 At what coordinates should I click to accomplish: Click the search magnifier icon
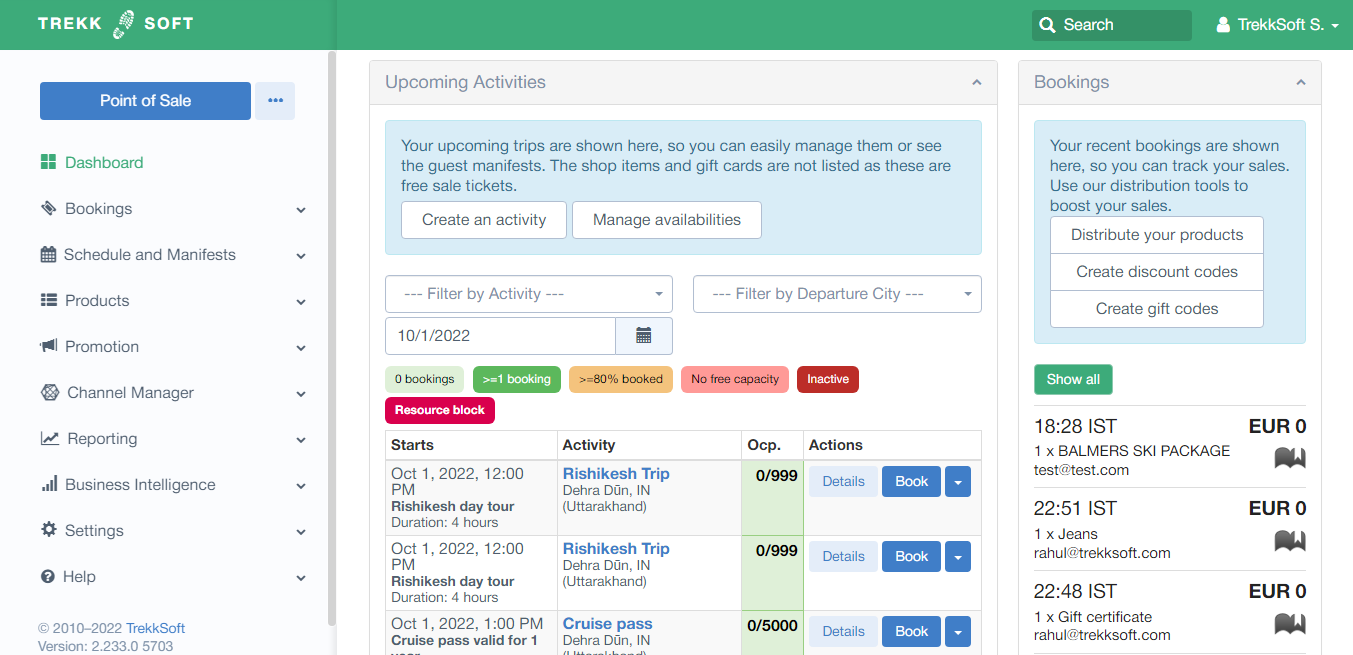tap(1047, 25)
